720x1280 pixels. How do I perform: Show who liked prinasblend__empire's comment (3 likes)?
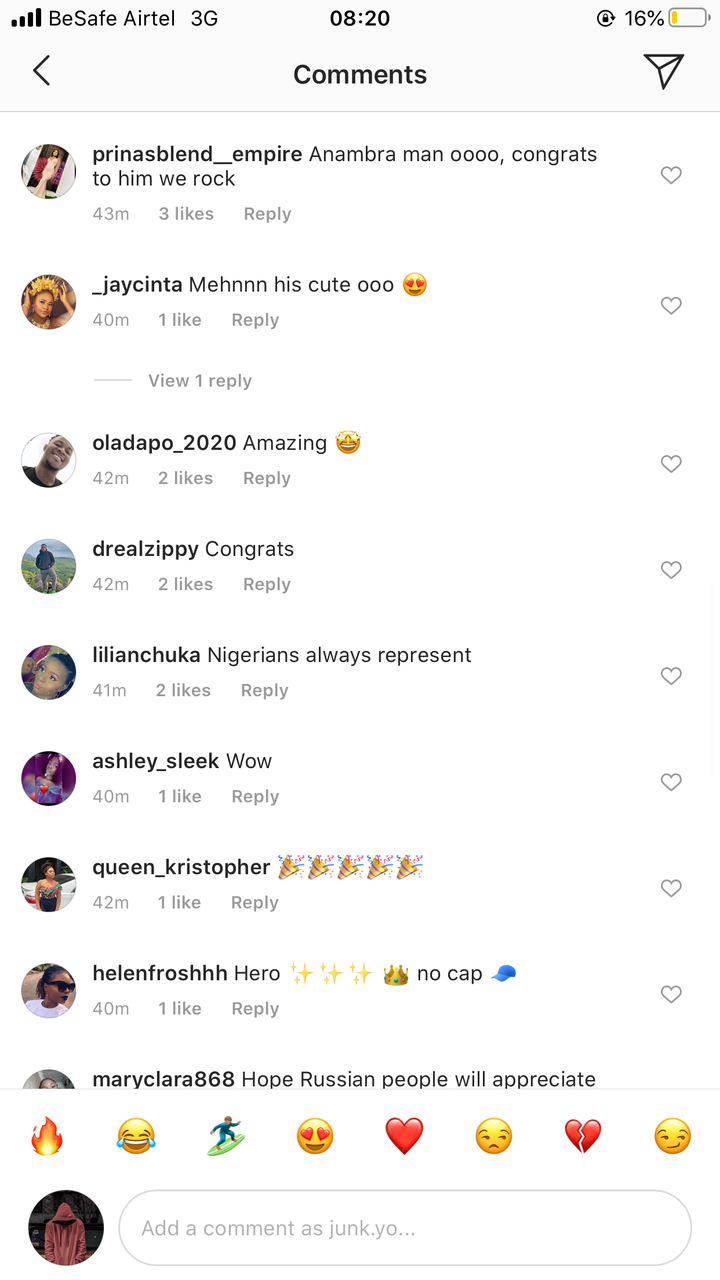pos(186,214)
